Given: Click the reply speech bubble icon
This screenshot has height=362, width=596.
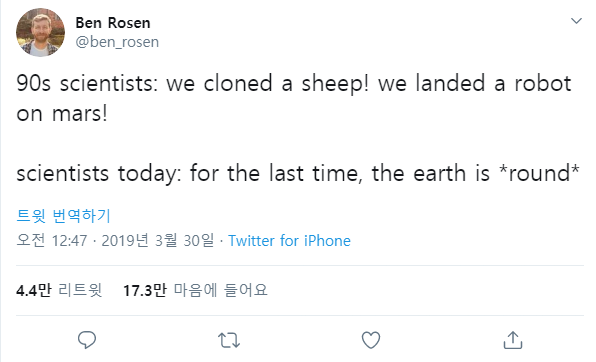Looking at the screenshot, I should click(x=87, y=340).
